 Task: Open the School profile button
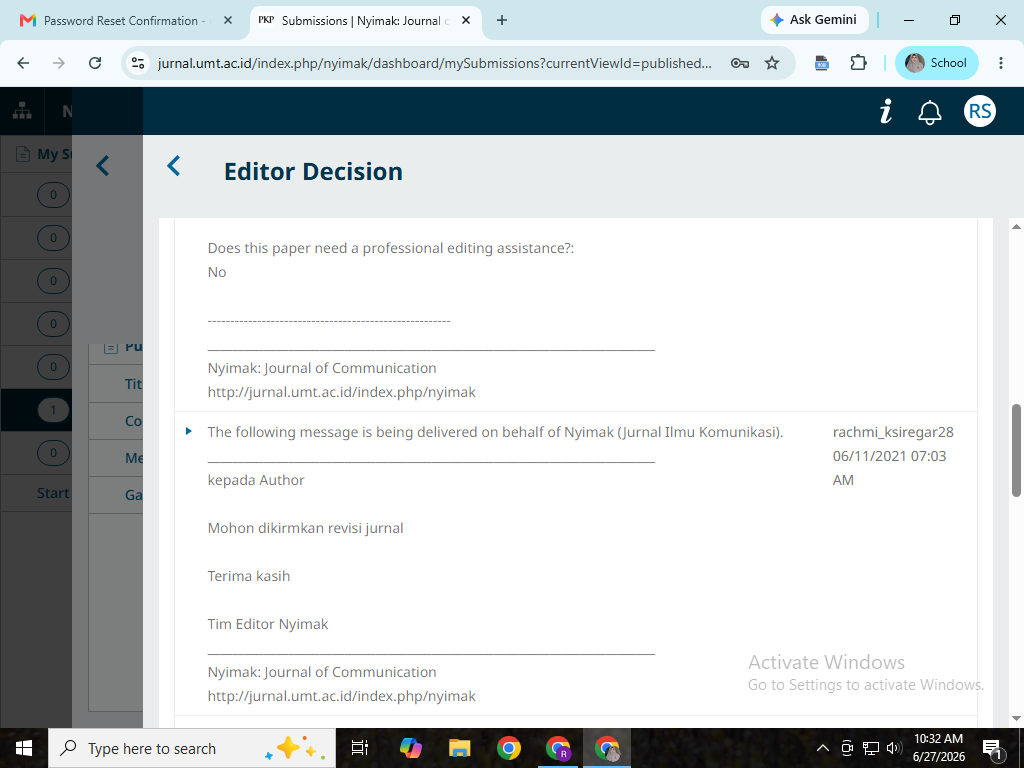point(936,63)
